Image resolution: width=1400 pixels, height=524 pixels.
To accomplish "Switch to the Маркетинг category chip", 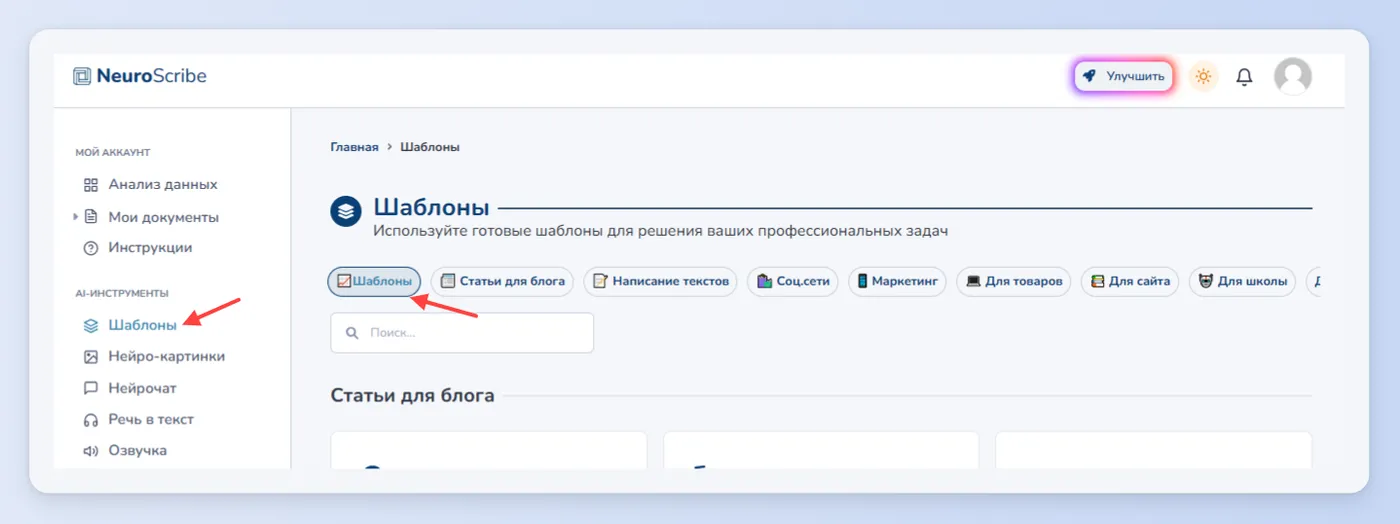I will click(x=897, y=282).
